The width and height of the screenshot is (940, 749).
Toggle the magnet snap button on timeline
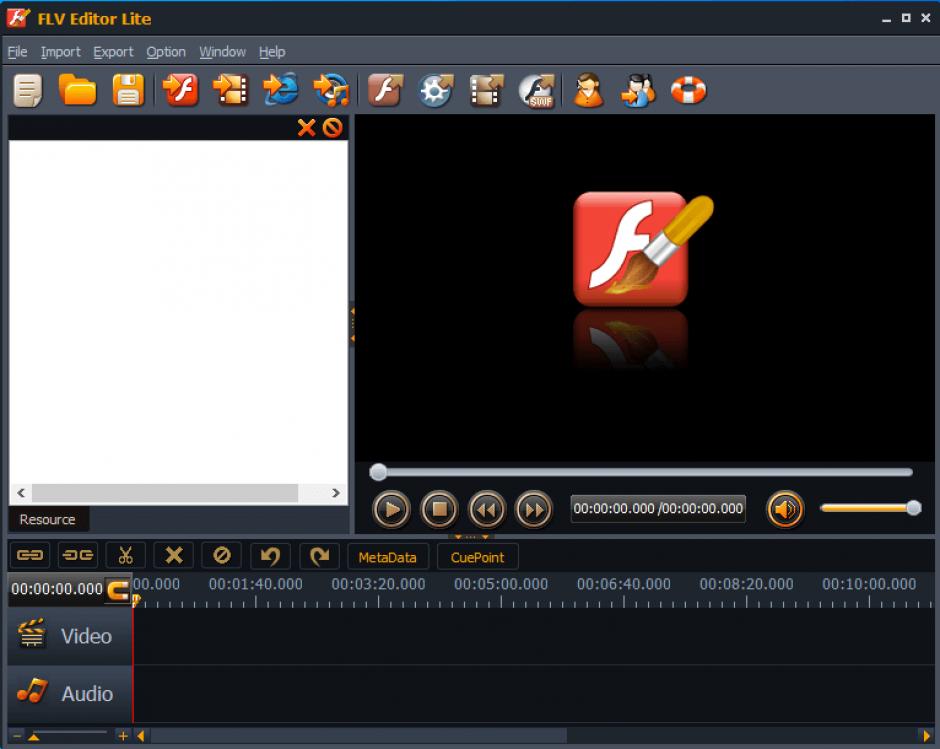click(x=118, y=589)
